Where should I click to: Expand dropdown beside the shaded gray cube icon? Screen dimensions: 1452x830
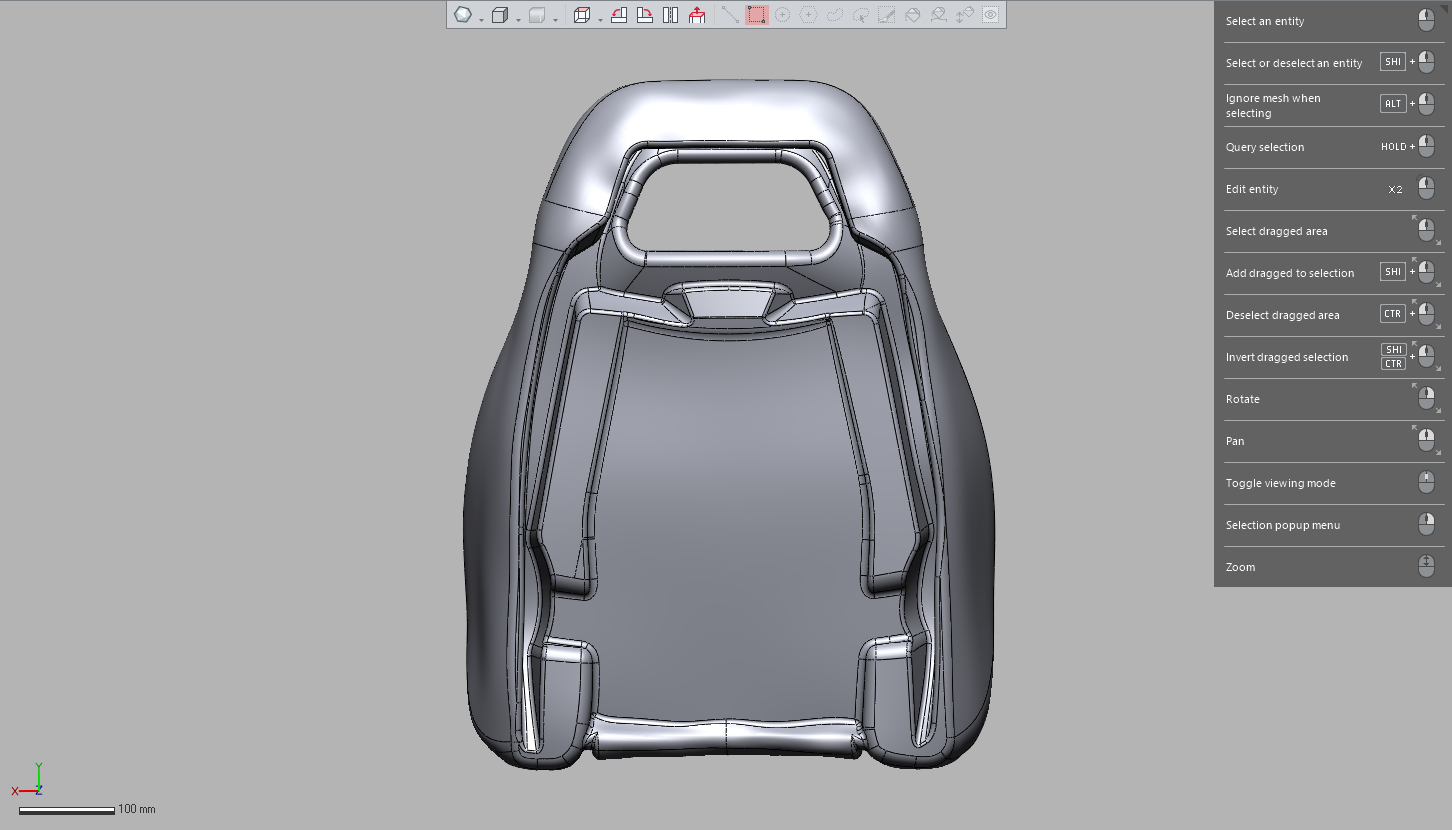coord(555,19)
